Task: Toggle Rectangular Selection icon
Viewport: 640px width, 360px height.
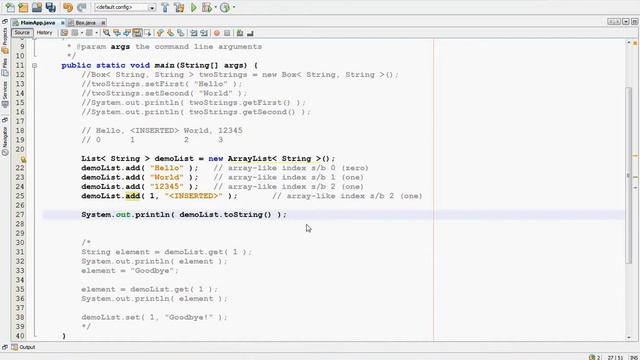Action: (148, 33)
